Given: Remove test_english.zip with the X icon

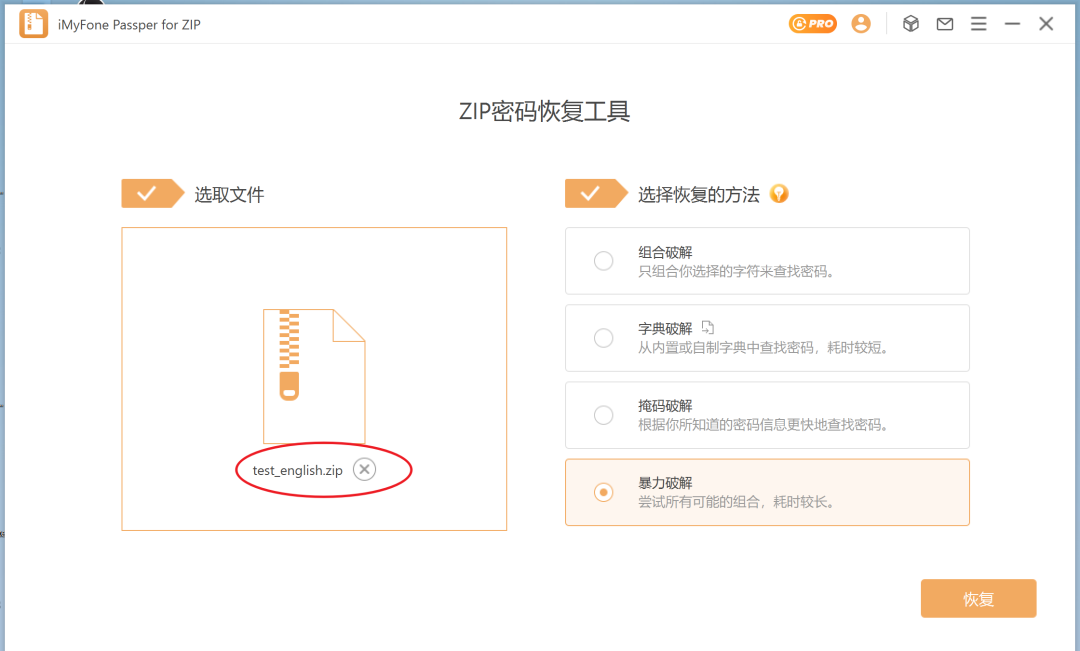Looking at the screenshot, I should tap(364, 469).
